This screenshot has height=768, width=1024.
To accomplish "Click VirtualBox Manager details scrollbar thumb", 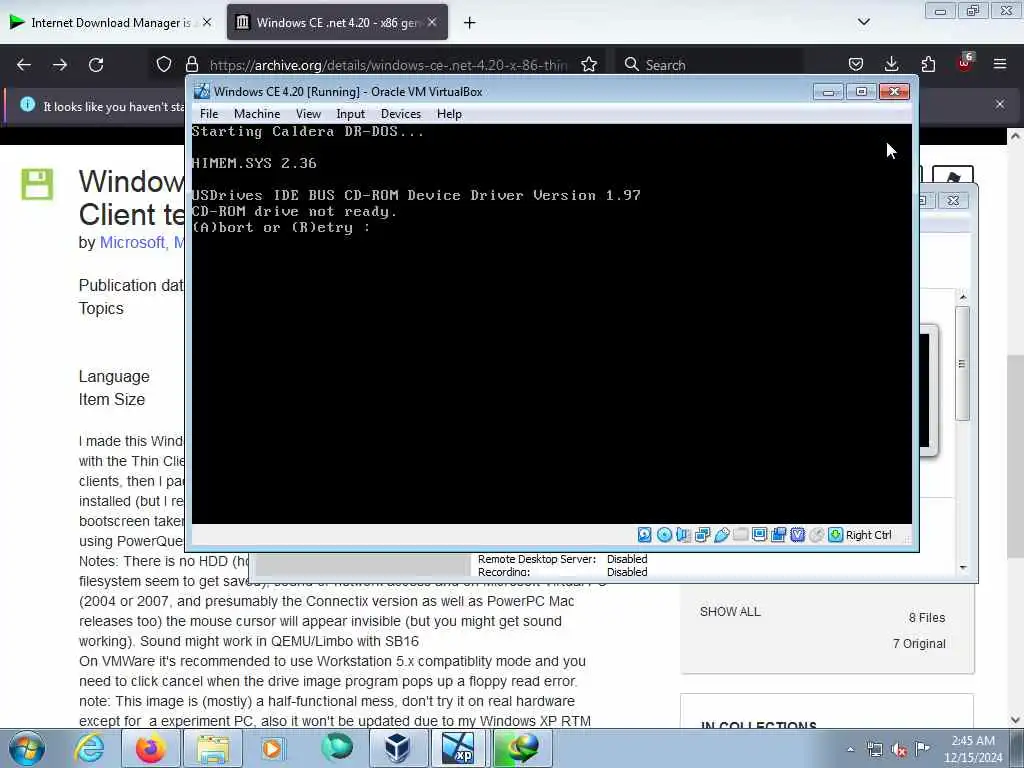I will (963, 364).
